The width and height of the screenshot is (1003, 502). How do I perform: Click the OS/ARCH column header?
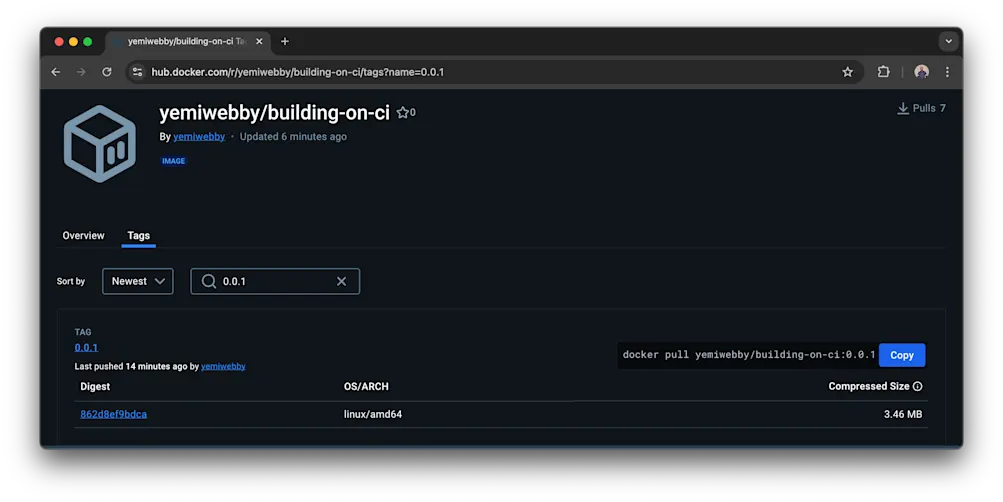(366, 386)
